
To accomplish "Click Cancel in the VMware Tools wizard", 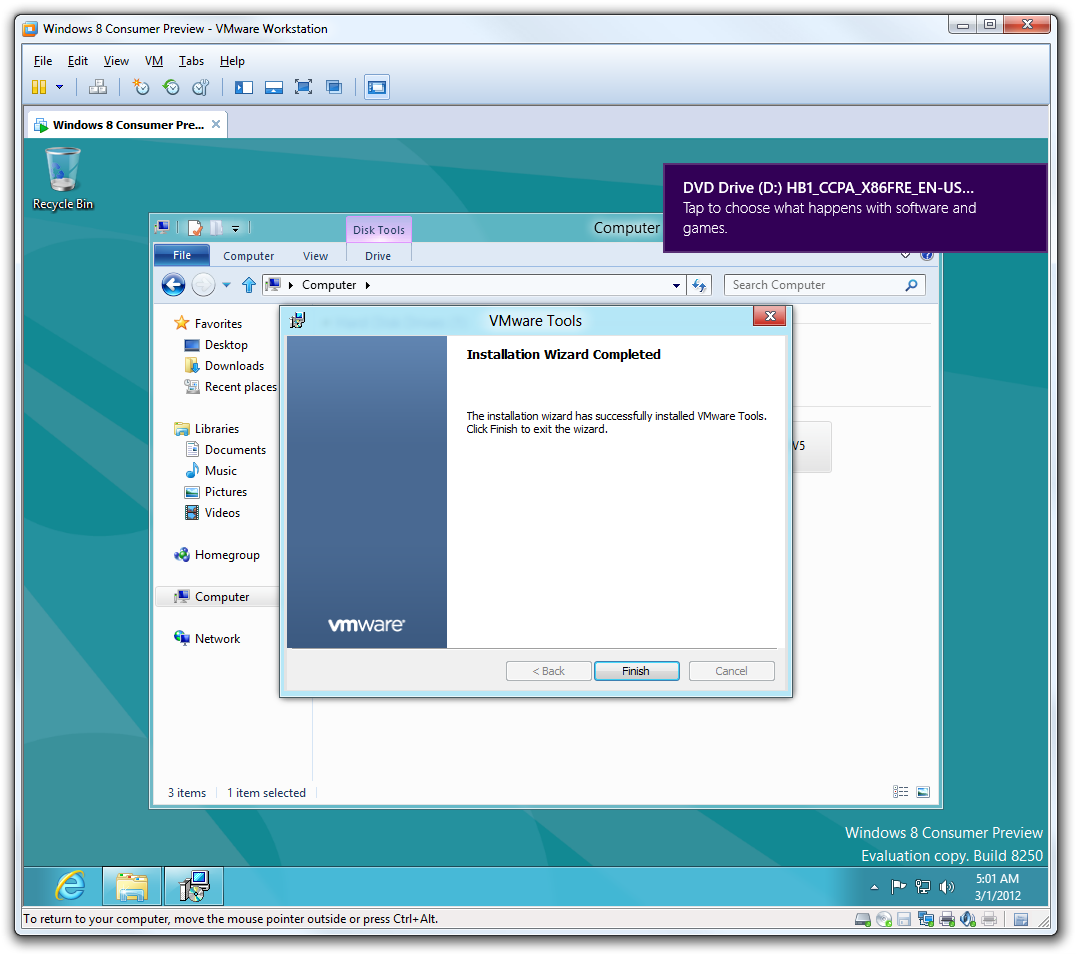I will (x=732, y=671).
